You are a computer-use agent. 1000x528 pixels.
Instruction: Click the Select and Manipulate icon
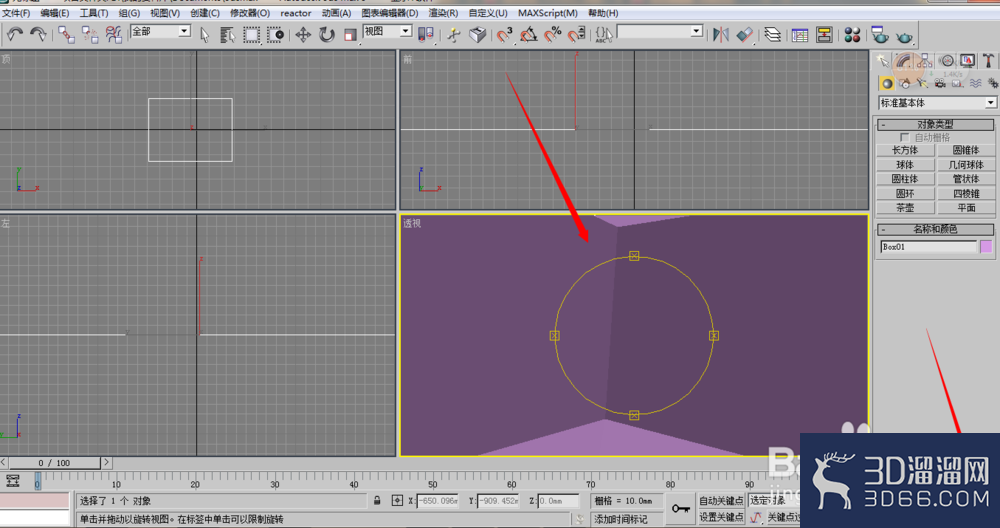(454, 34)
